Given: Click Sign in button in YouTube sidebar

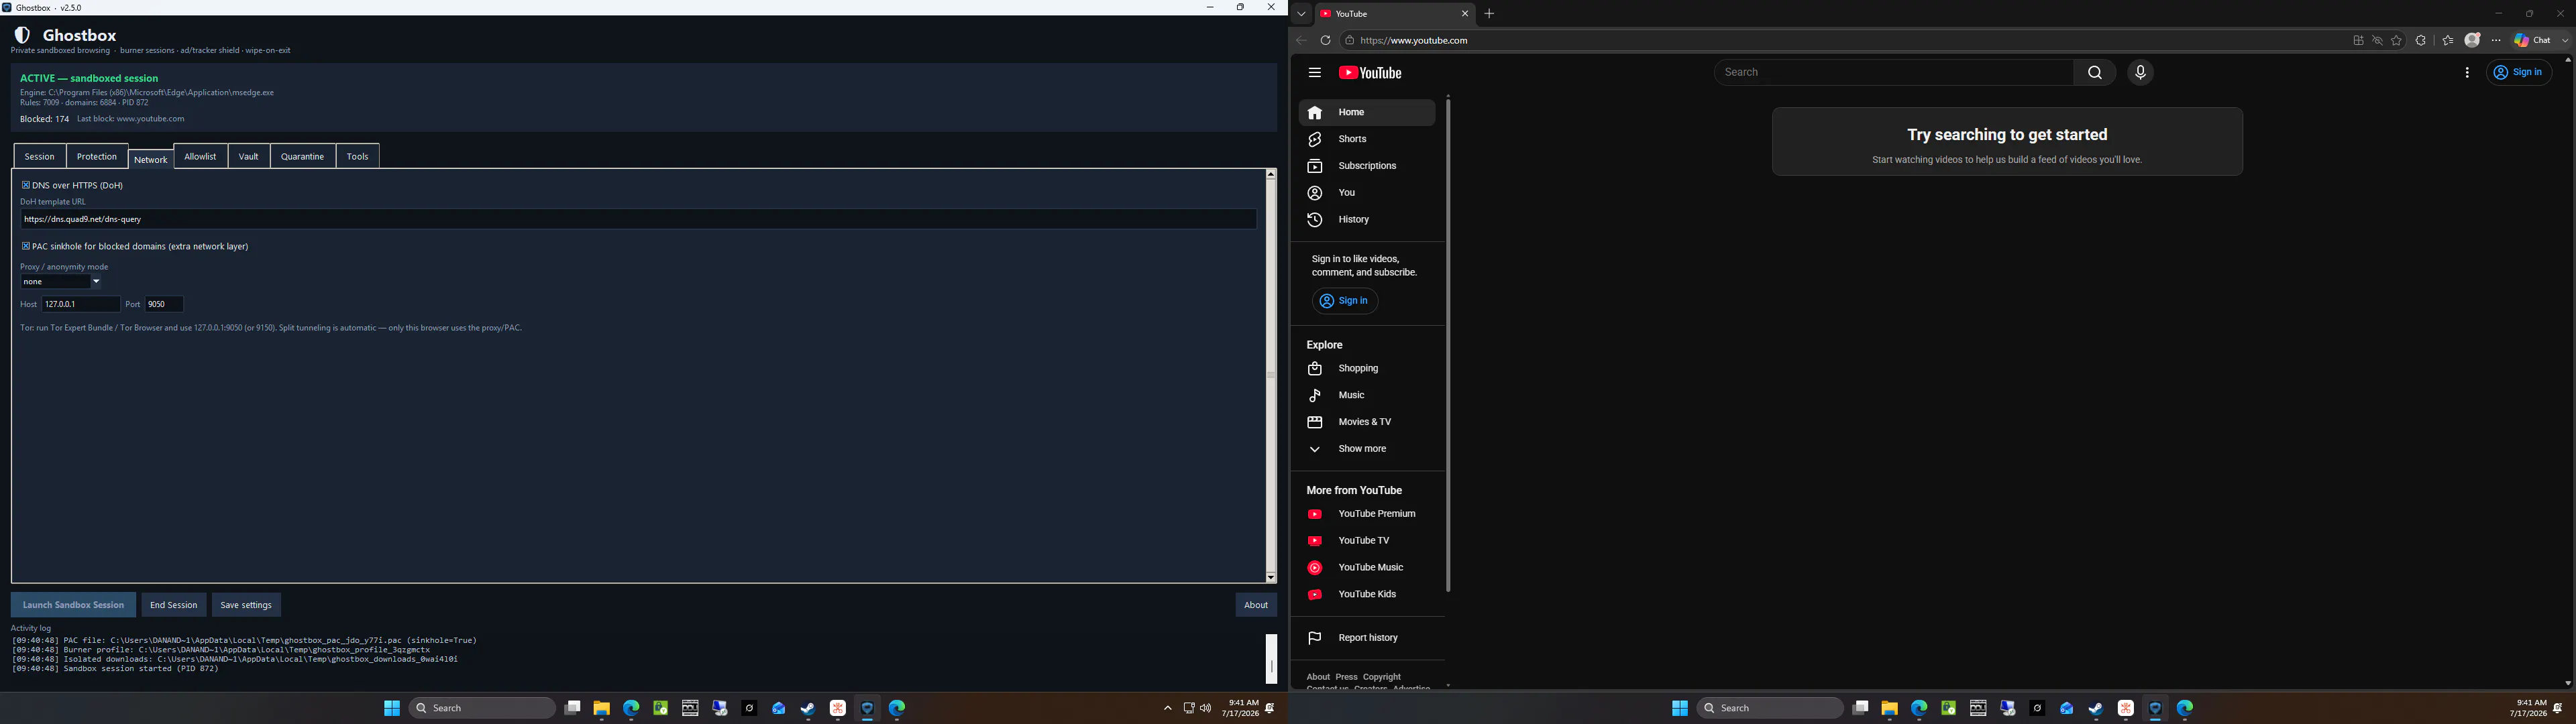Looking at the screenshot, I should coord(1345,301).
